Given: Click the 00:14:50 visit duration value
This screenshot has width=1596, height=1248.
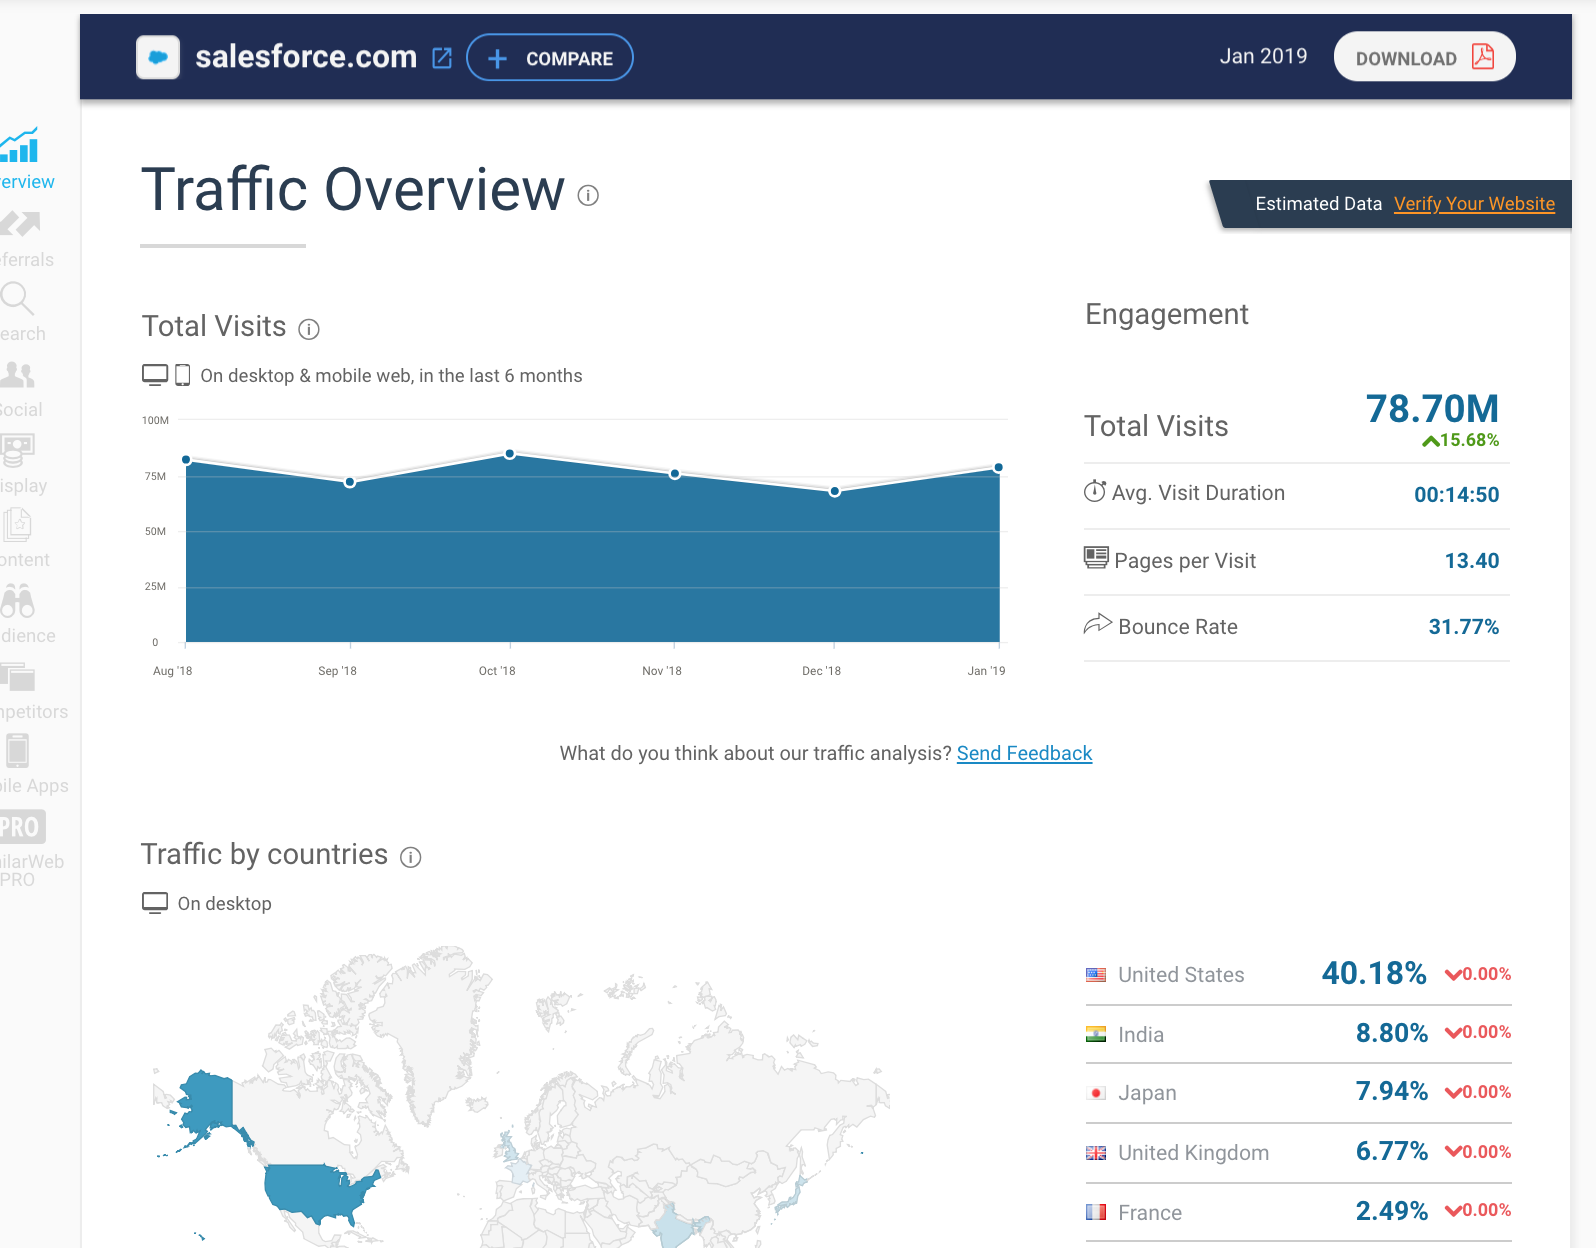Looking at the screenshot, I should coord(1456,494).
